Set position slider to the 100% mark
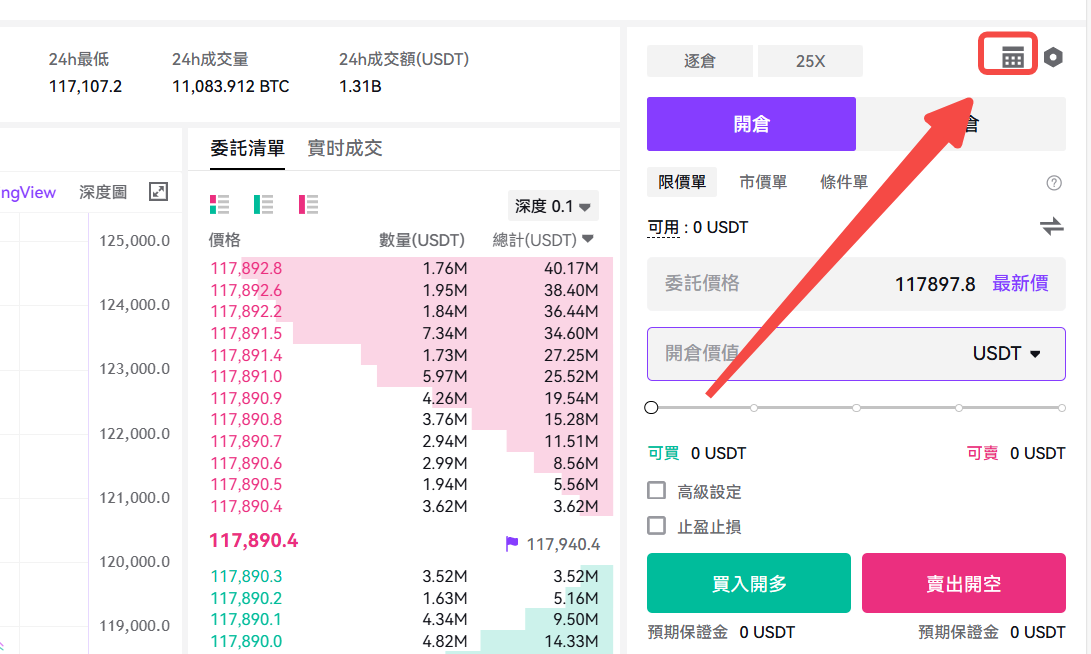 tap(1062, 408)
